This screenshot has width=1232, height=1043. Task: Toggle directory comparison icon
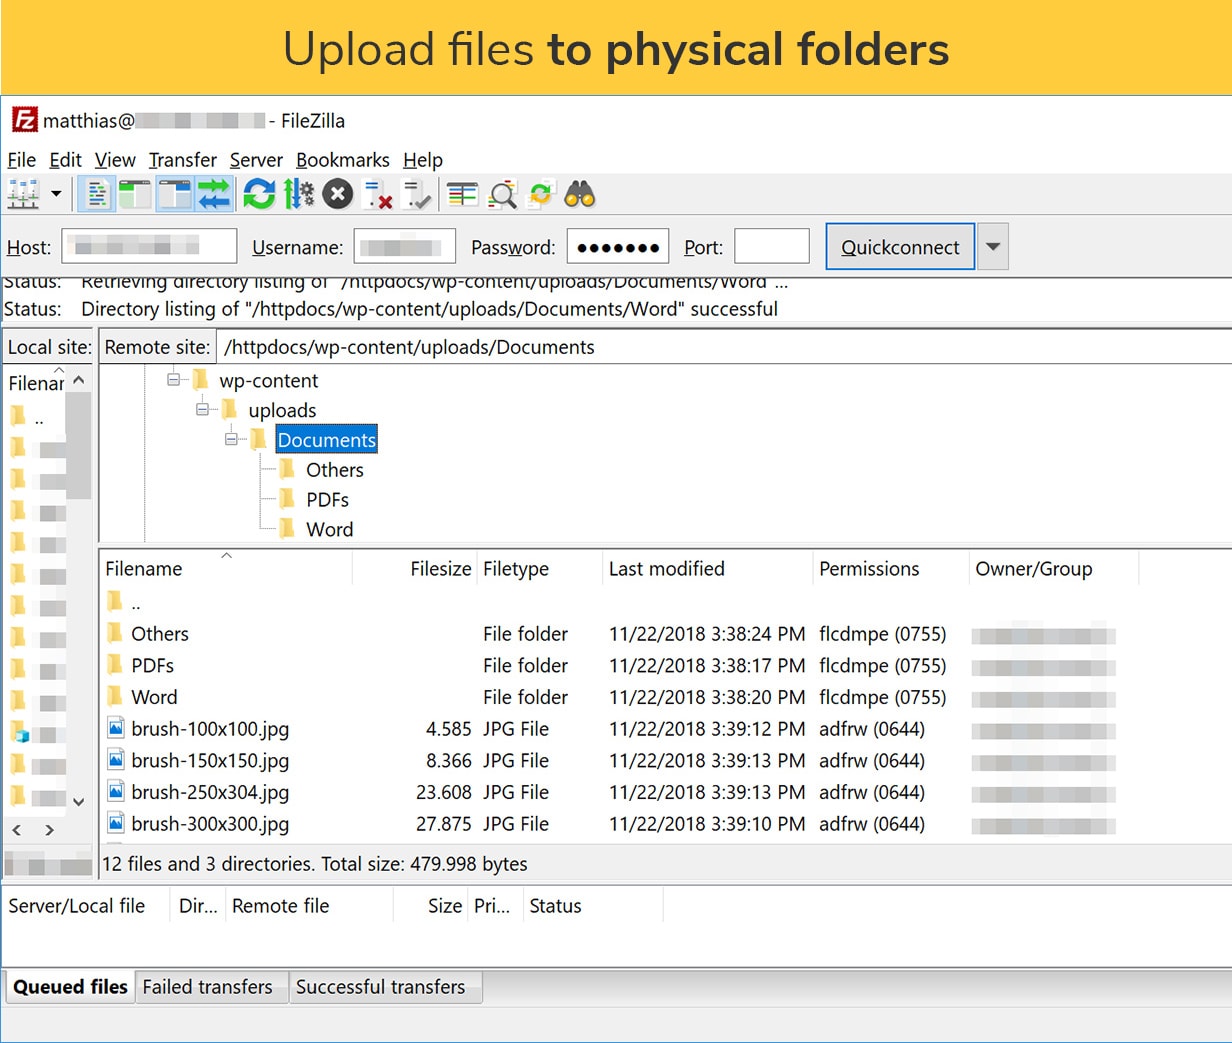pyautogui.click(x=502, y=194)
